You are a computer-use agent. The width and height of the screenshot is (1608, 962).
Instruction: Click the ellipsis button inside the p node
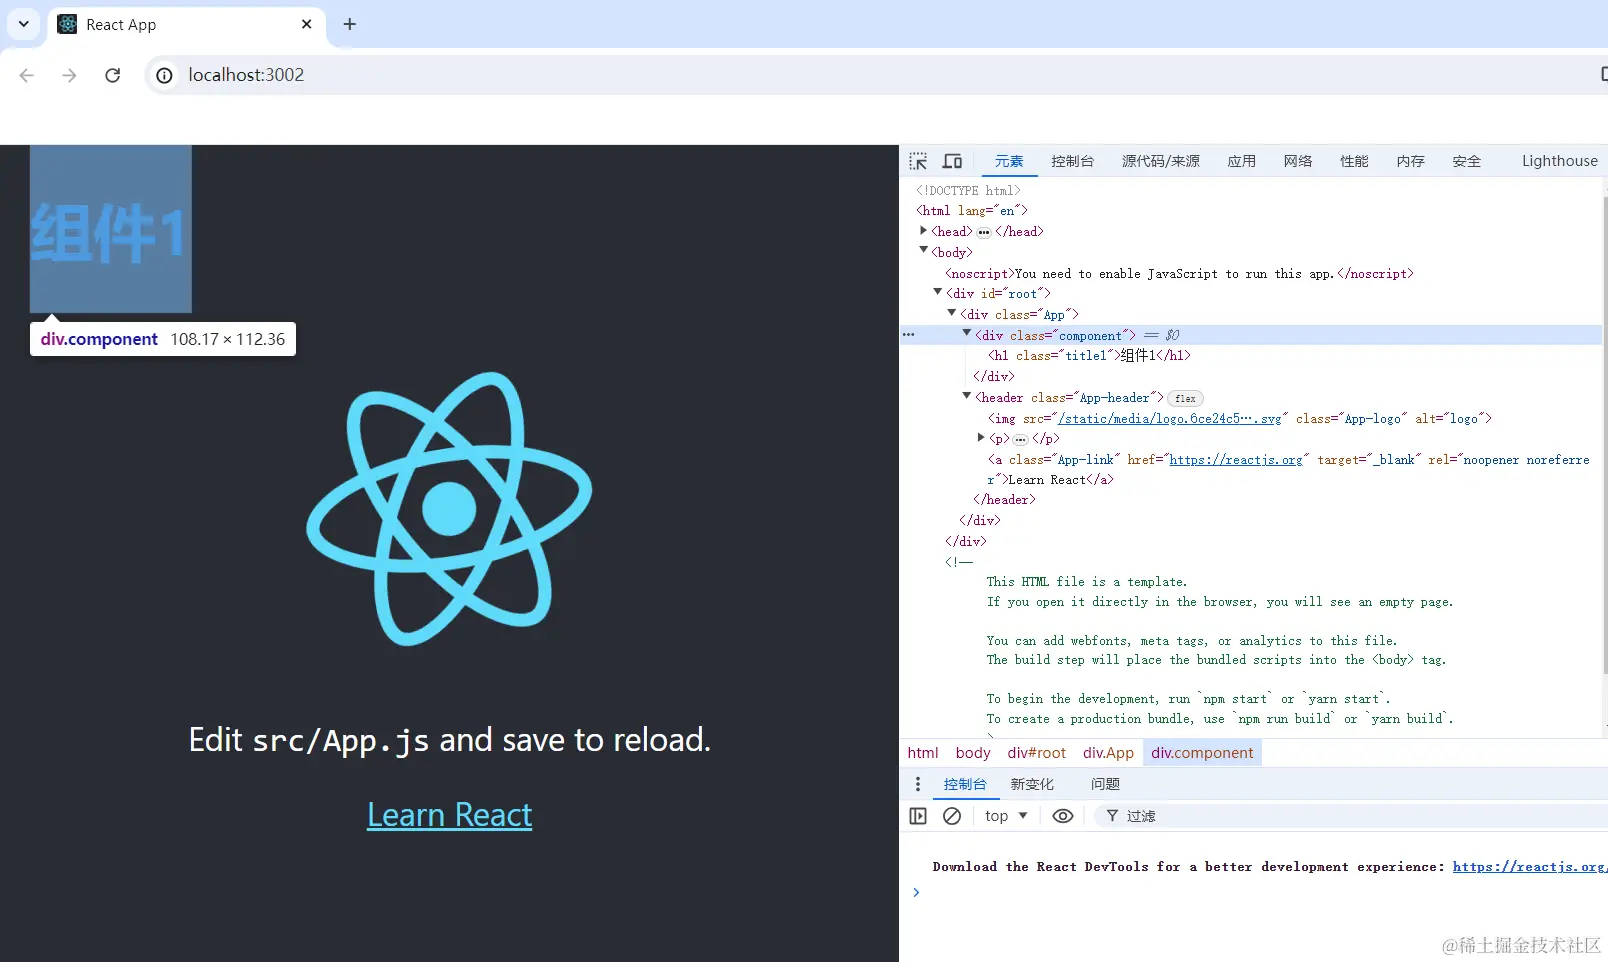tap(1020, 439)
